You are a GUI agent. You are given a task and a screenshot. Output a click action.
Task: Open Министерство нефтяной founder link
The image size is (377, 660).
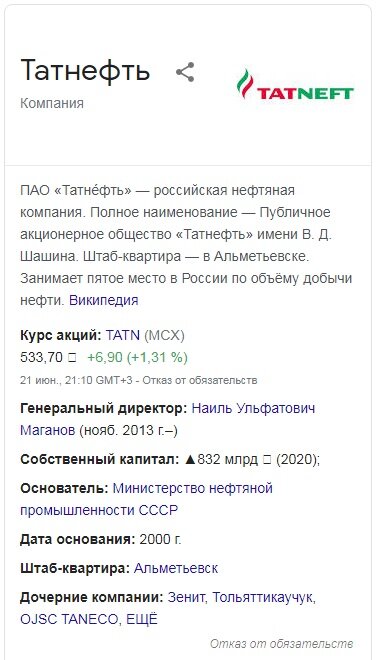[x=193, y=488]
